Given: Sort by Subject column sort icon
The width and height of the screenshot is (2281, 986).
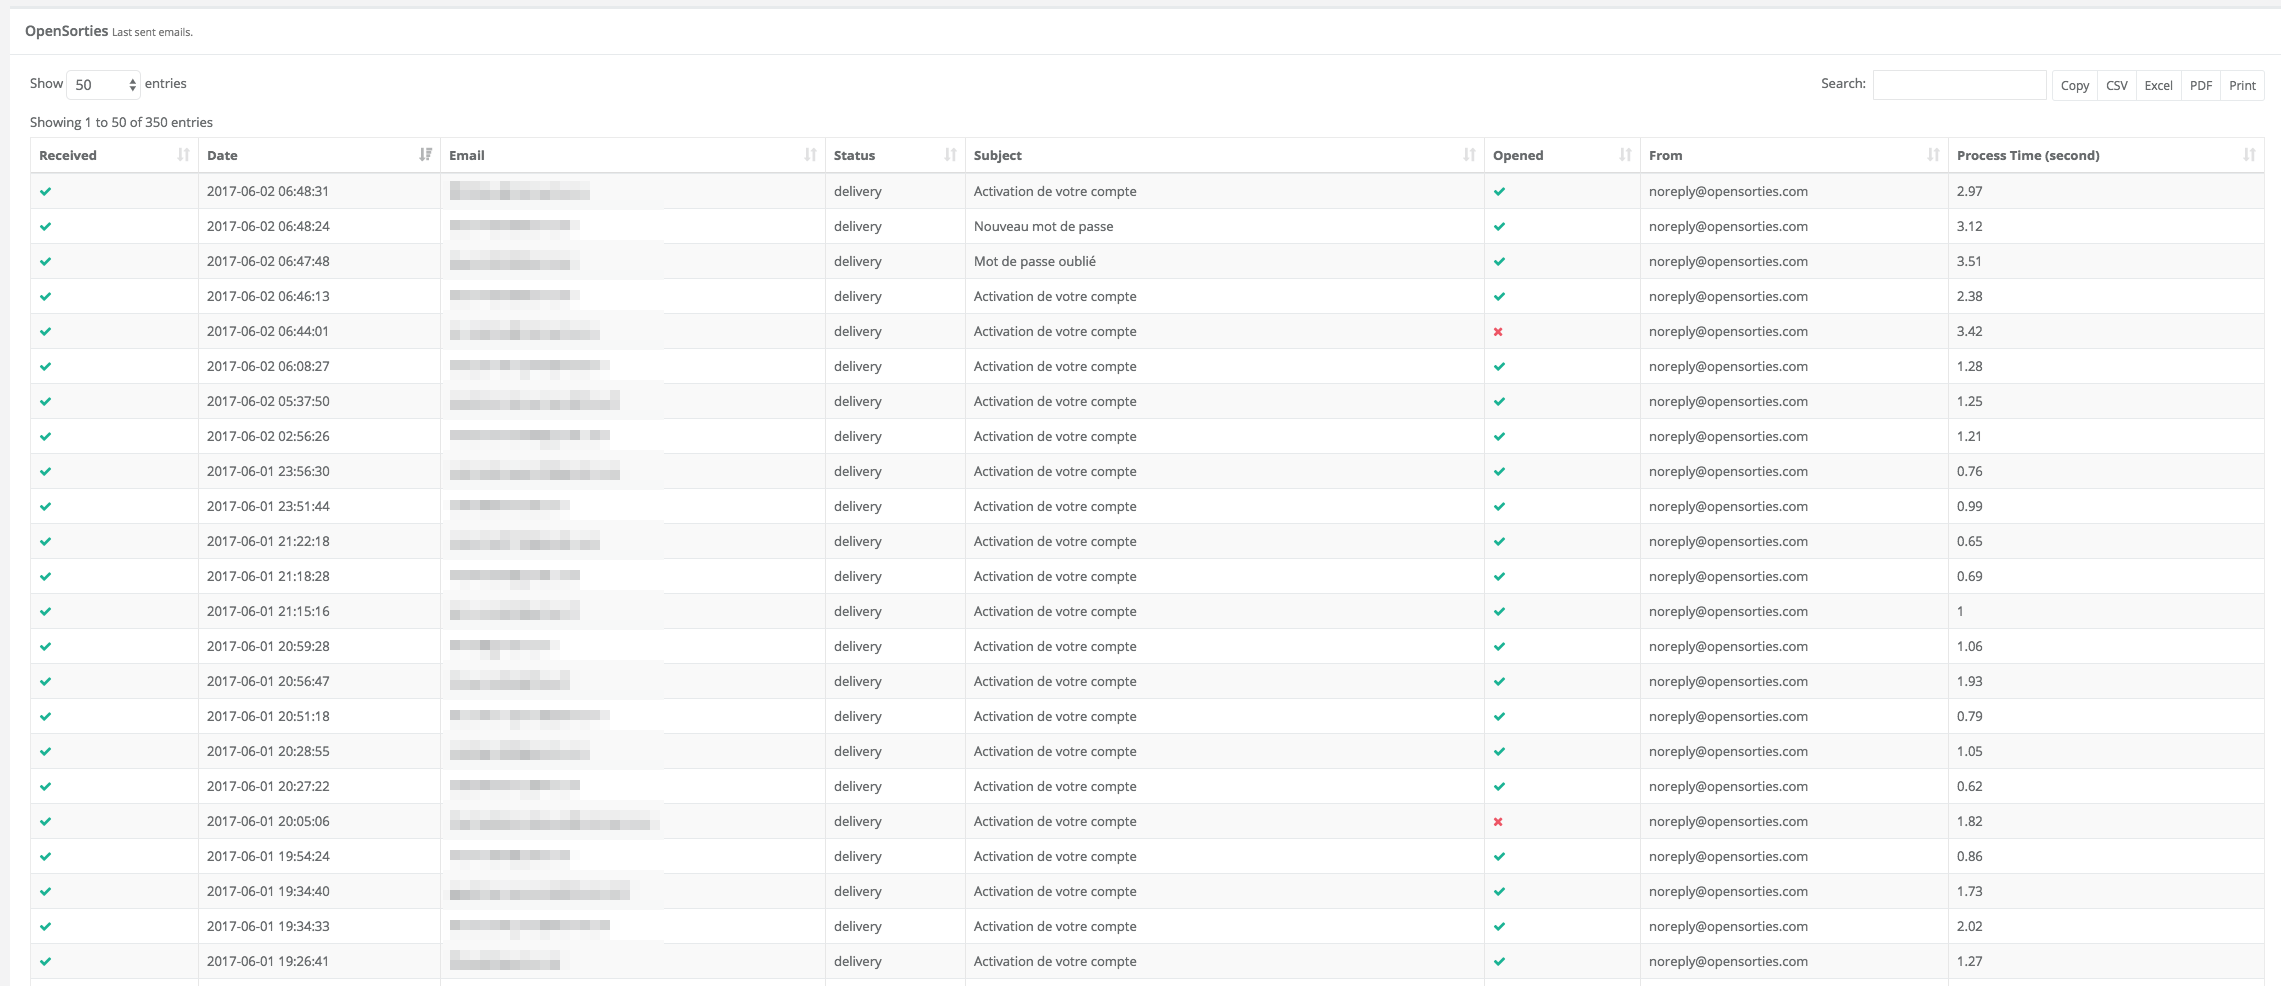Looking at the screenshot, I should point(1469,155).
